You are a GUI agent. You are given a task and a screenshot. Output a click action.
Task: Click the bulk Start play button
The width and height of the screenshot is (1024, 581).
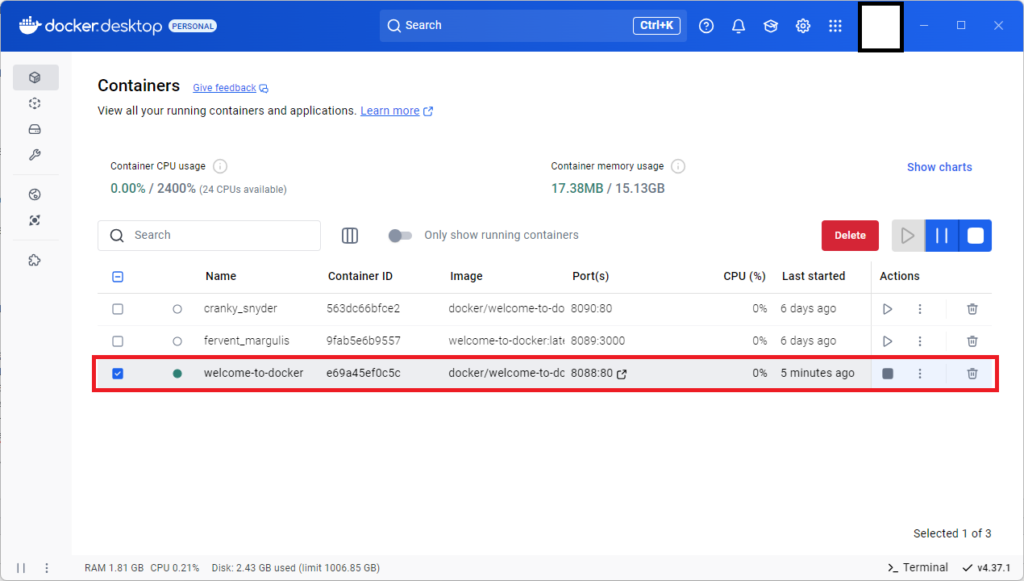point(908,236)
